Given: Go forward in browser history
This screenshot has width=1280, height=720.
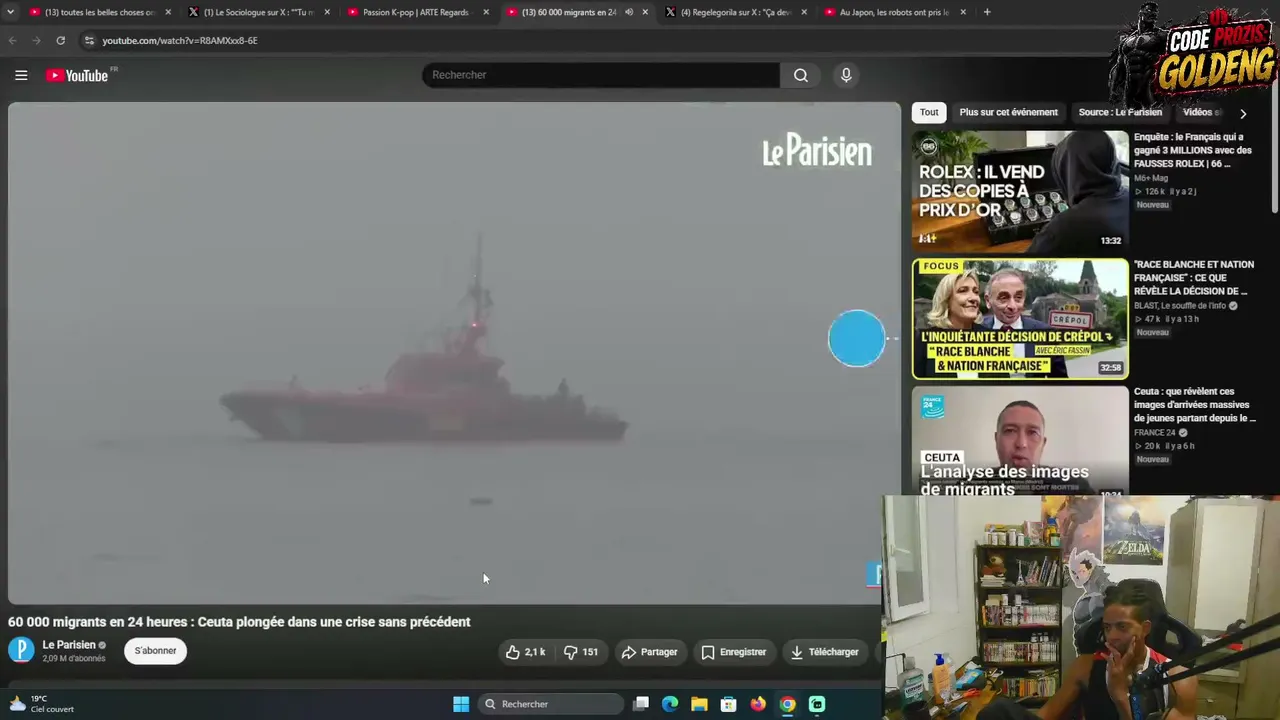Looking at the screenshot, I should point(36,40).
